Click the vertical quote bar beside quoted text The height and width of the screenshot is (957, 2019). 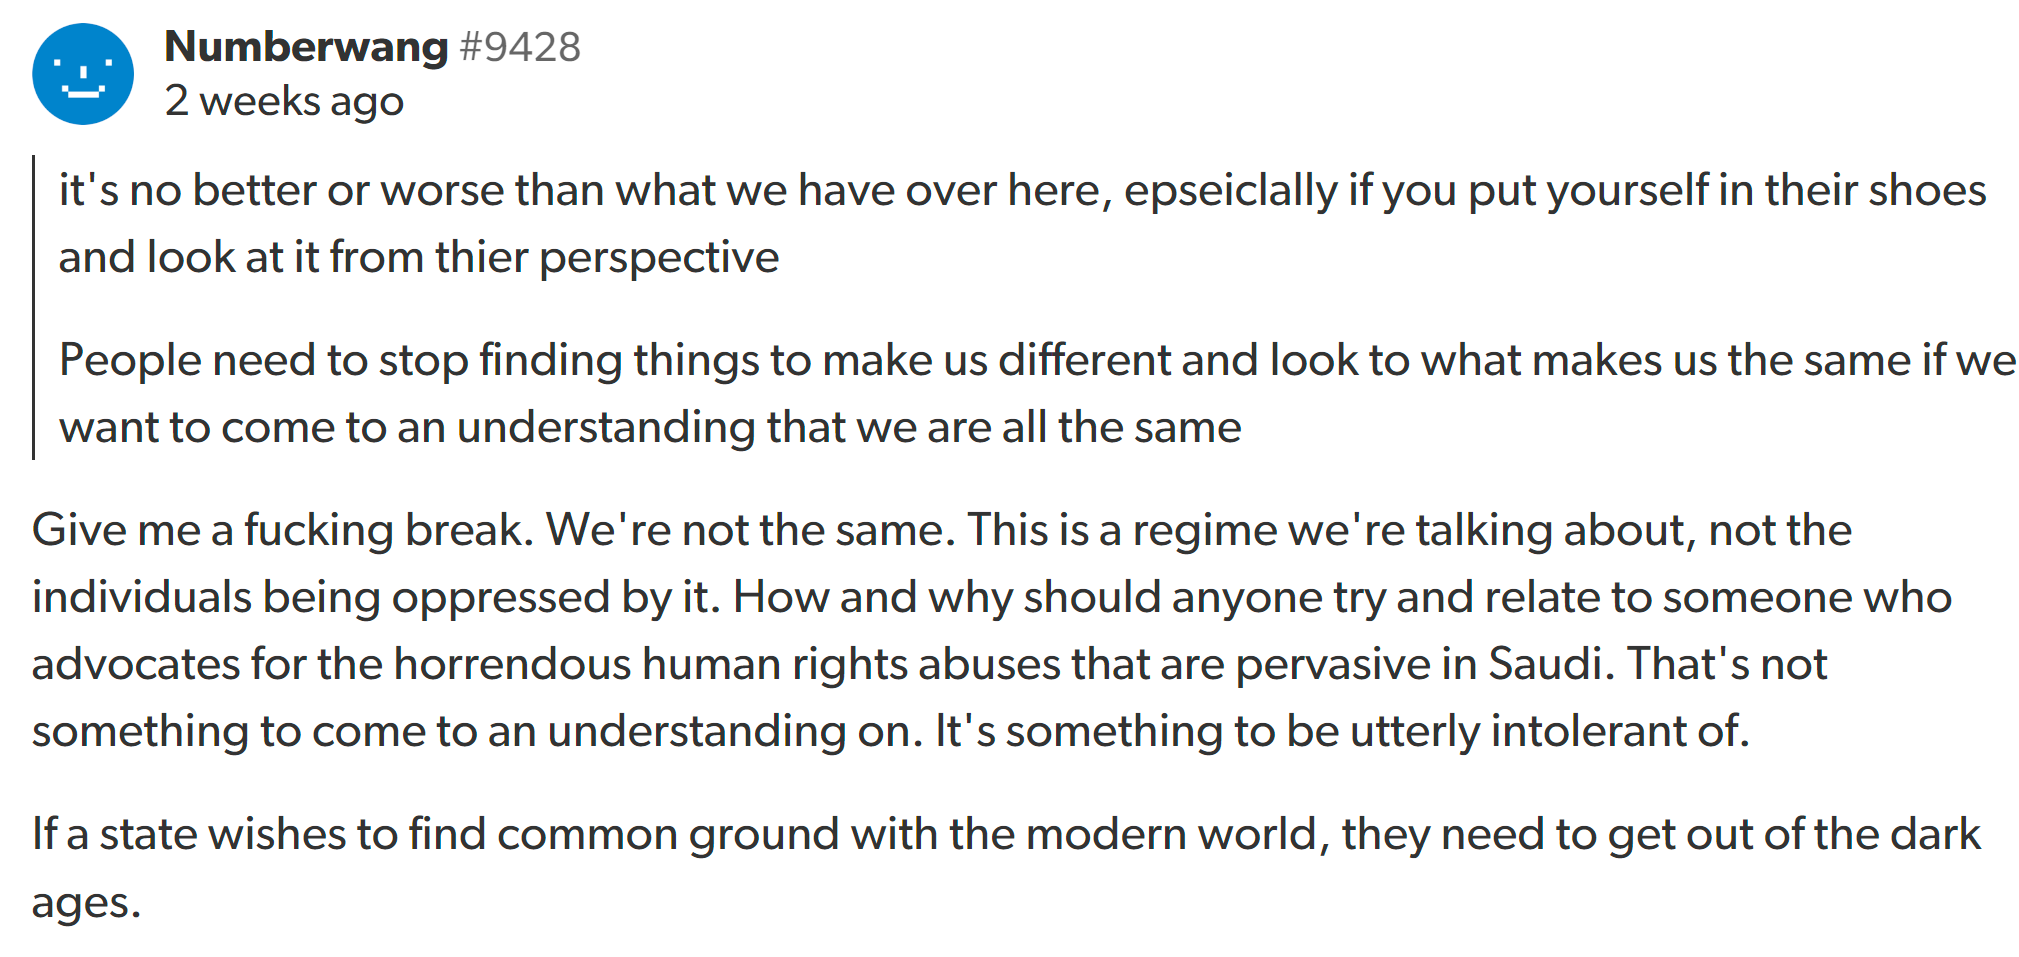pos(34,307)
